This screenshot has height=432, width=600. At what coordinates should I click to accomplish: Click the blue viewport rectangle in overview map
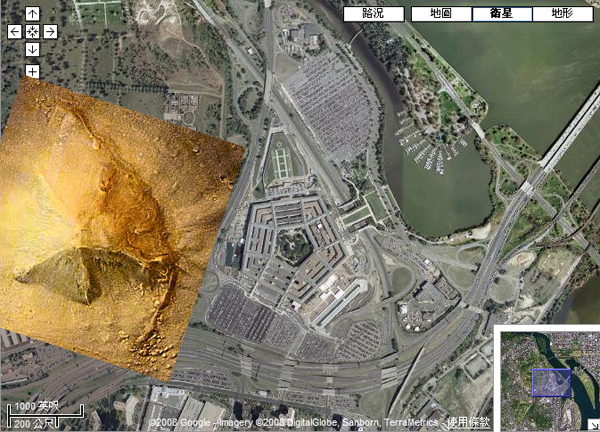click(x=551, y=383)
